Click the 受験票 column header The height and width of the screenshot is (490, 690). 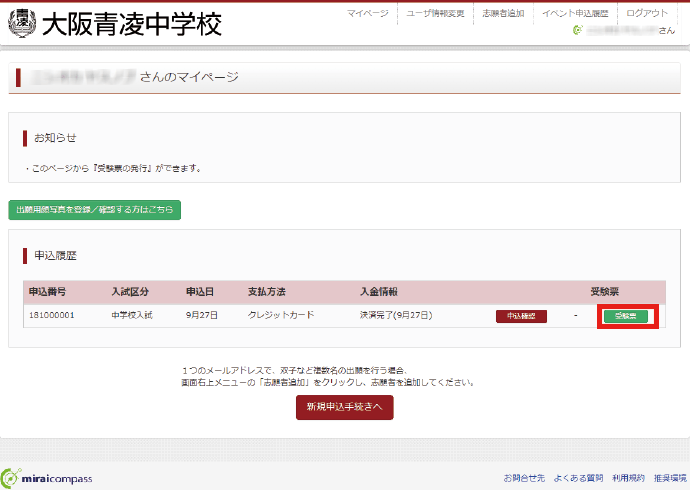[605, 292]
